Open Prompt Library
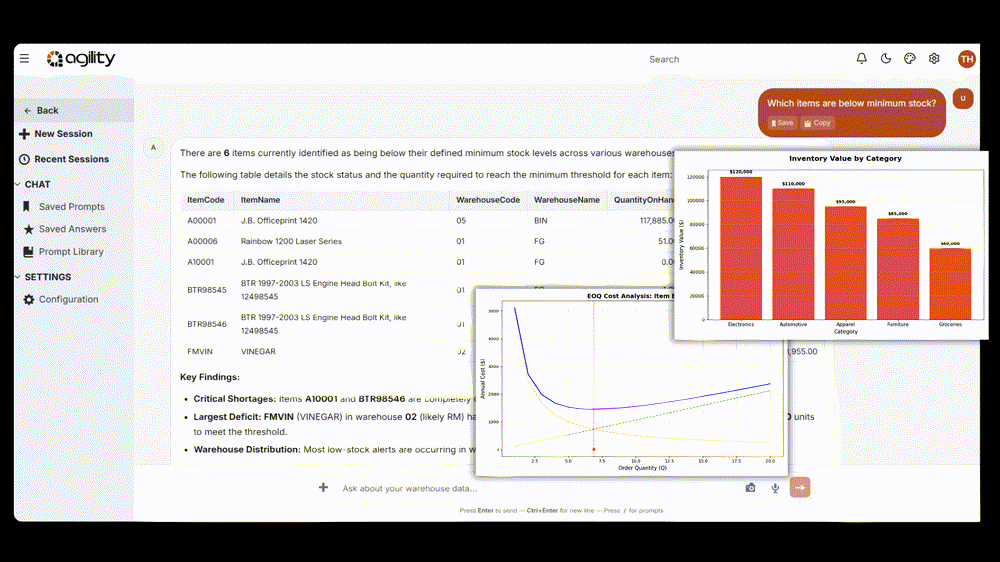This screenshot has height=562, width=1000. click(63, 252)
